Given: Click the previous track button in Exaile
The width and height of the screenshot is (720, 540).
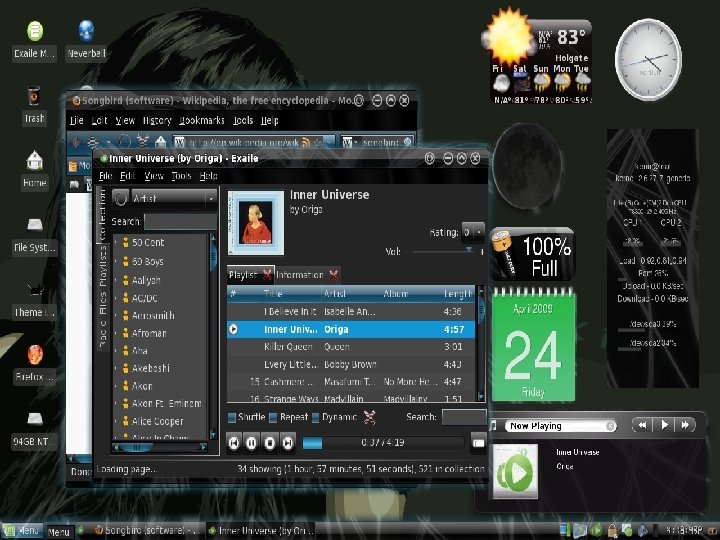Looking at the screenshot, I should tap(234, 443).
